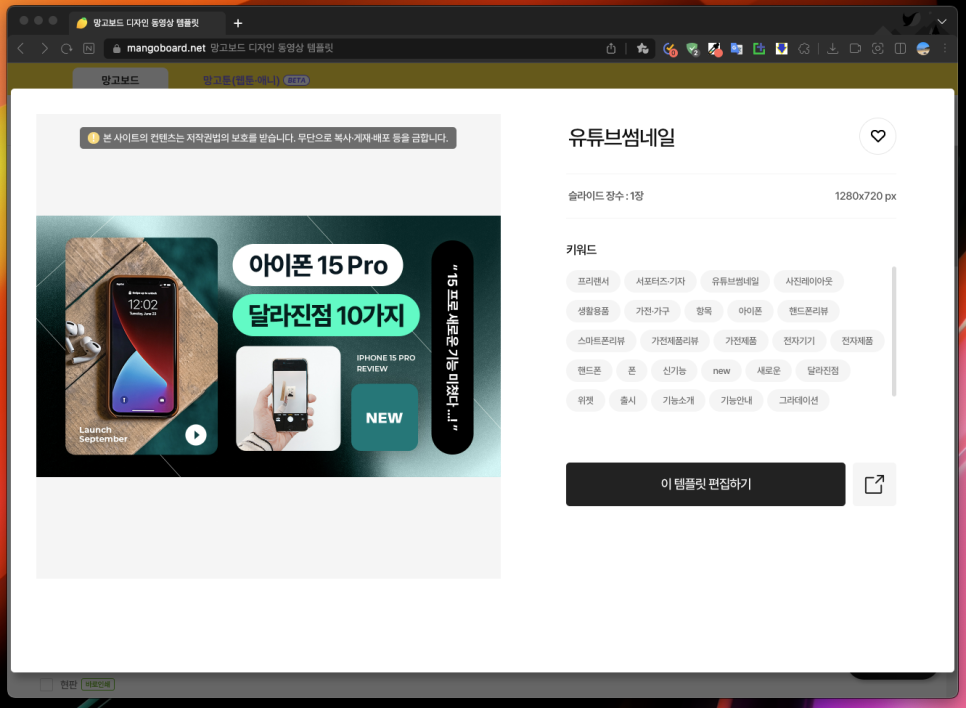Click the 새로운 keyword tag
This screenshot has height=708, width=966.
[x=768, y=370]
